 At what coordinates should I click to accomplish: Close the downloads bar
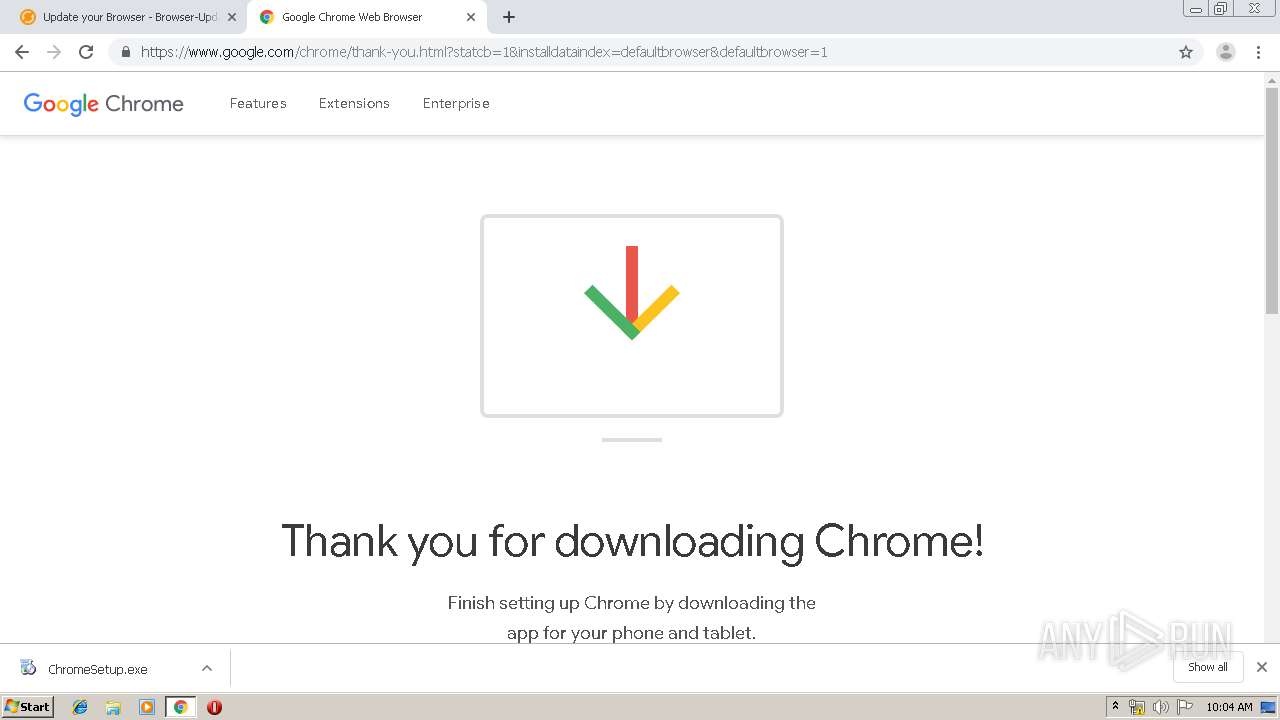1262,667
